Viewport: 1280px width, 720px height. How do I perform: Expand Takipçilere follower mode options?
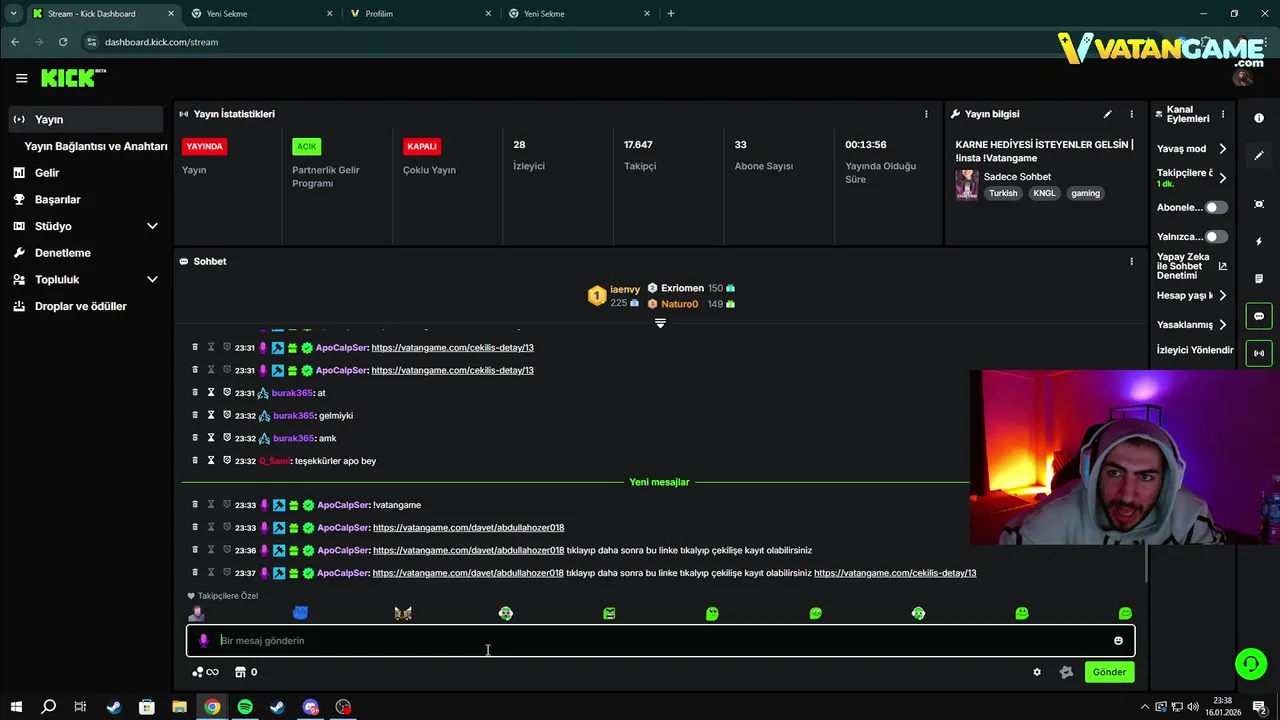1222,178
